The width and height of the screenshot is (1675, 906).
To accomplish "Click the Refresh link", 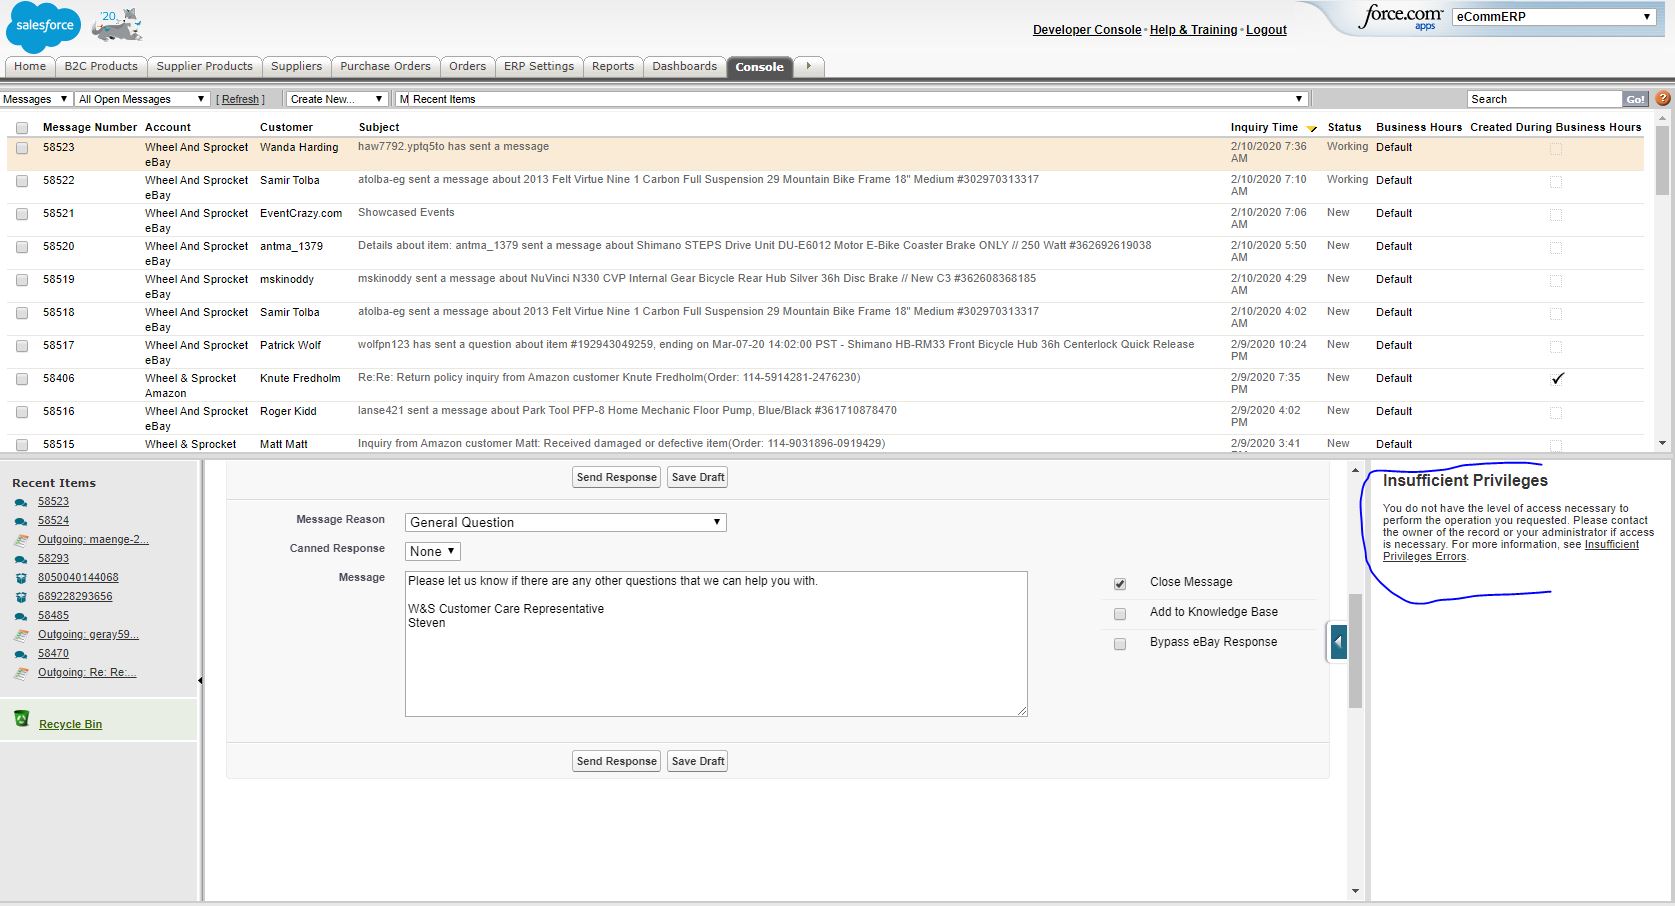I will (240, 99).
